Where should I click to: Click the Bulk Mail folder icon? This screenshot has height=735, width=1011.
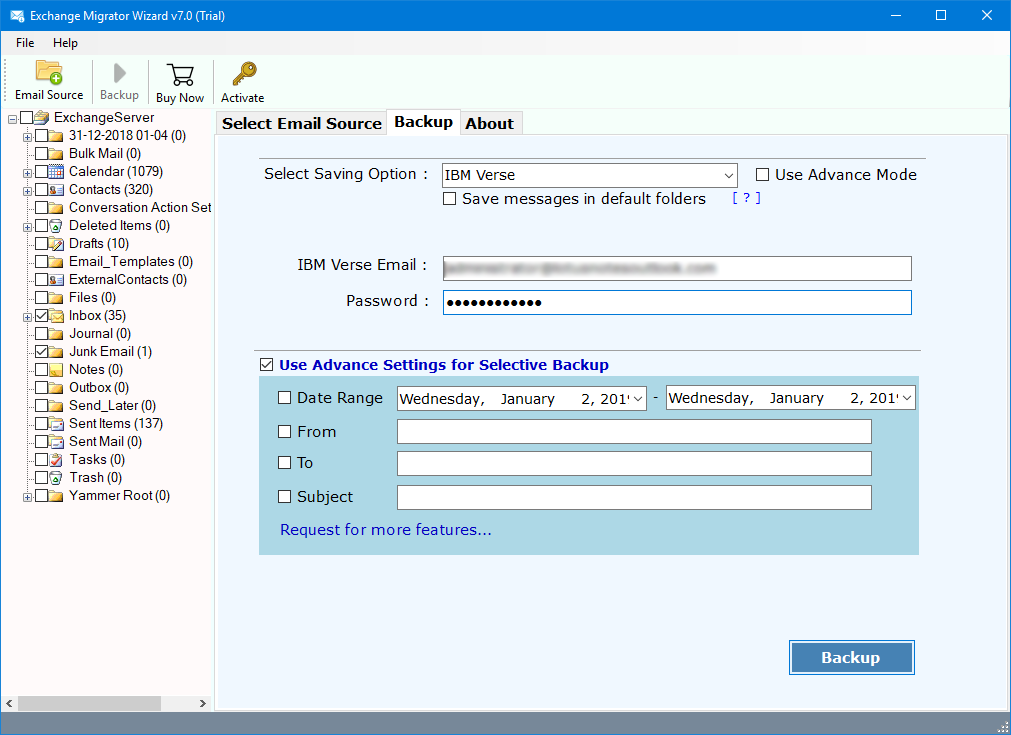[x=57, y=153]
